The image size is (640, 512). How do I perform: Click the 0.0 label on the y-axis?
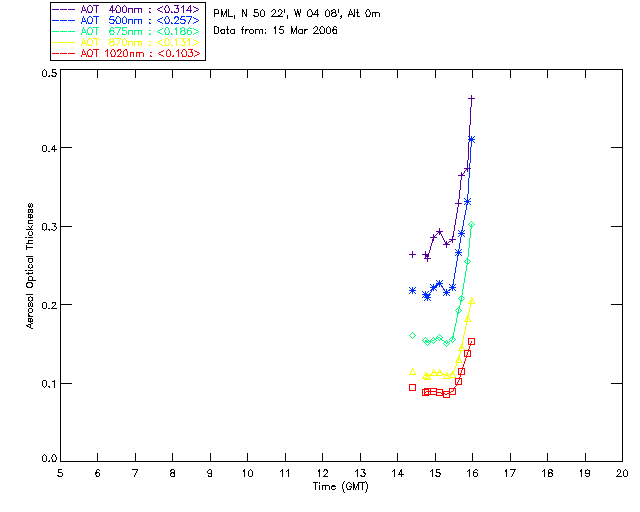pyautogui.click(x=49, y=459)
